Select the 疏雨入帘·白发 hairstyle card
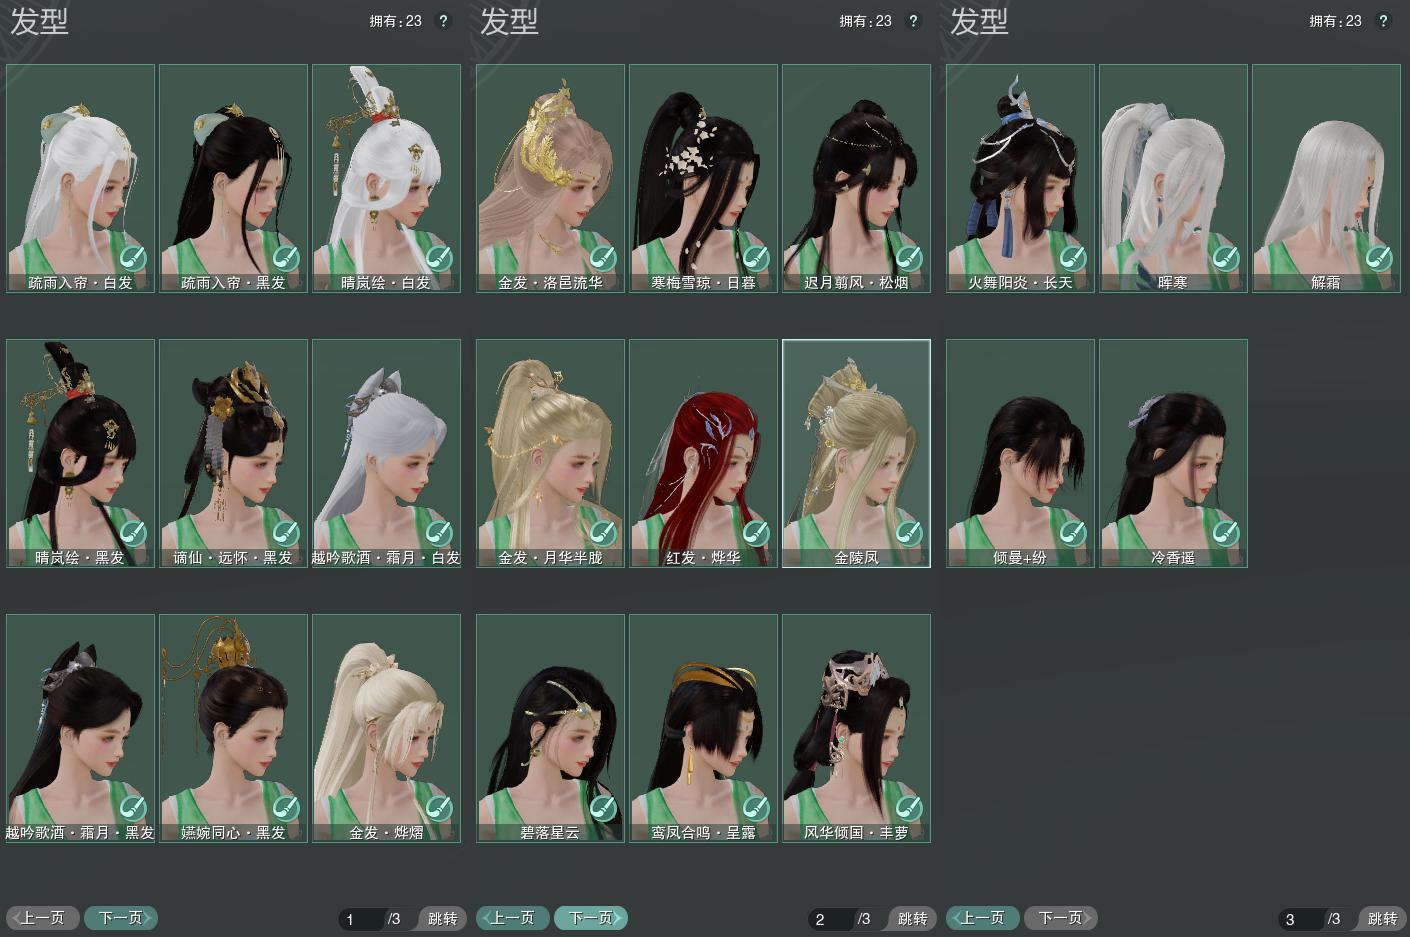1410x937 pixels. click(81, 179)
